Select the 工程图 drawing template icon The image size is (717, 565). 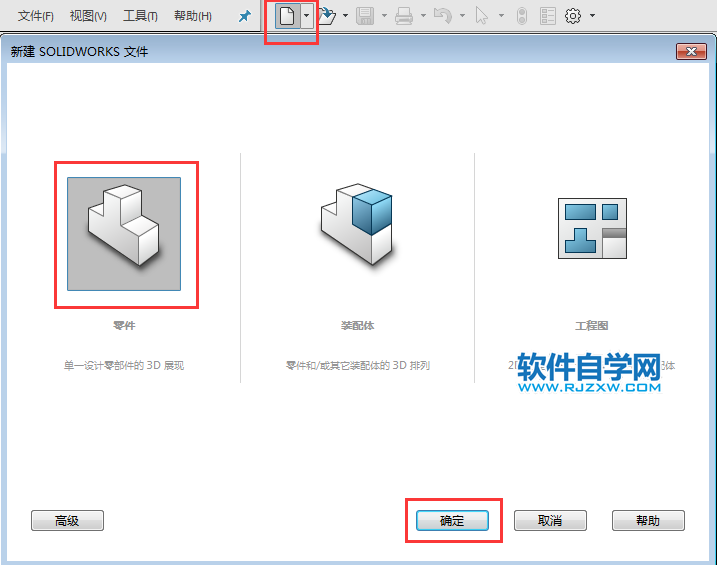592,229
